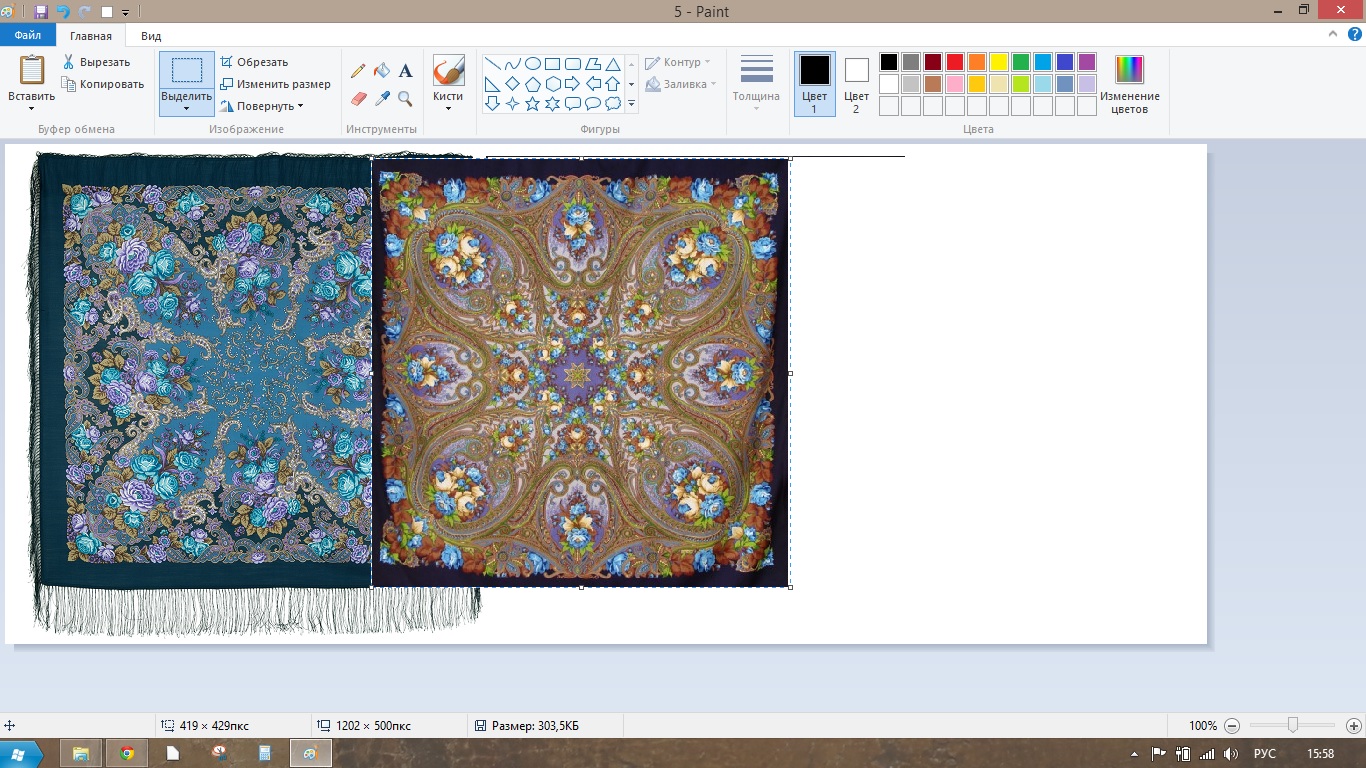The height and width of the screenshot is (768, 1366).
Task: Pick the red color swatch in the palette
Action: click(x=954, y=62)
